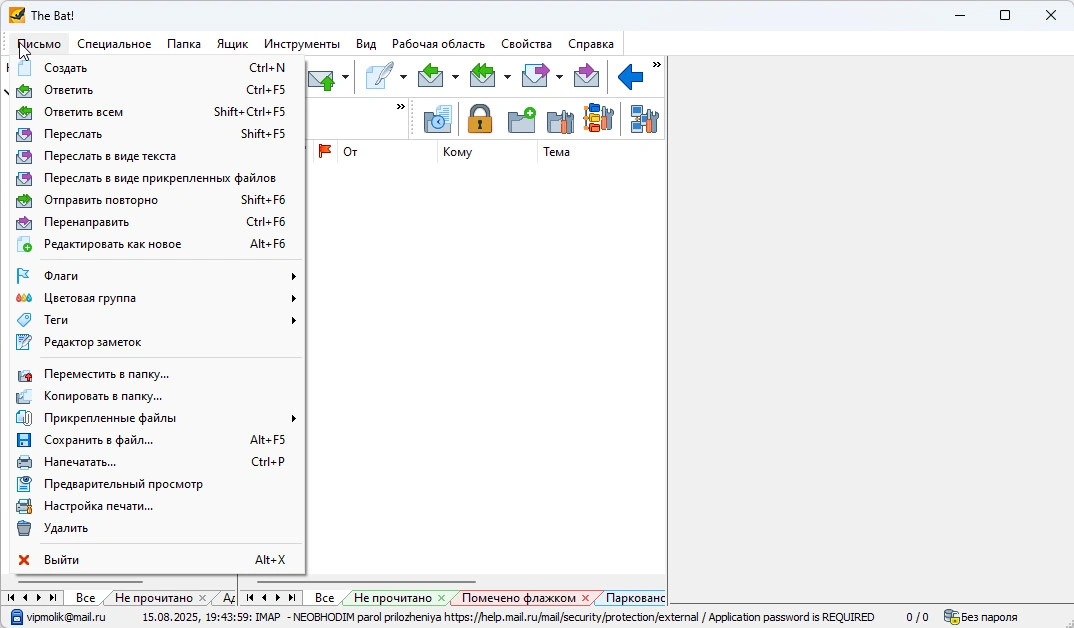Click the quill new message toolbar icon

(x=379, y=76)
